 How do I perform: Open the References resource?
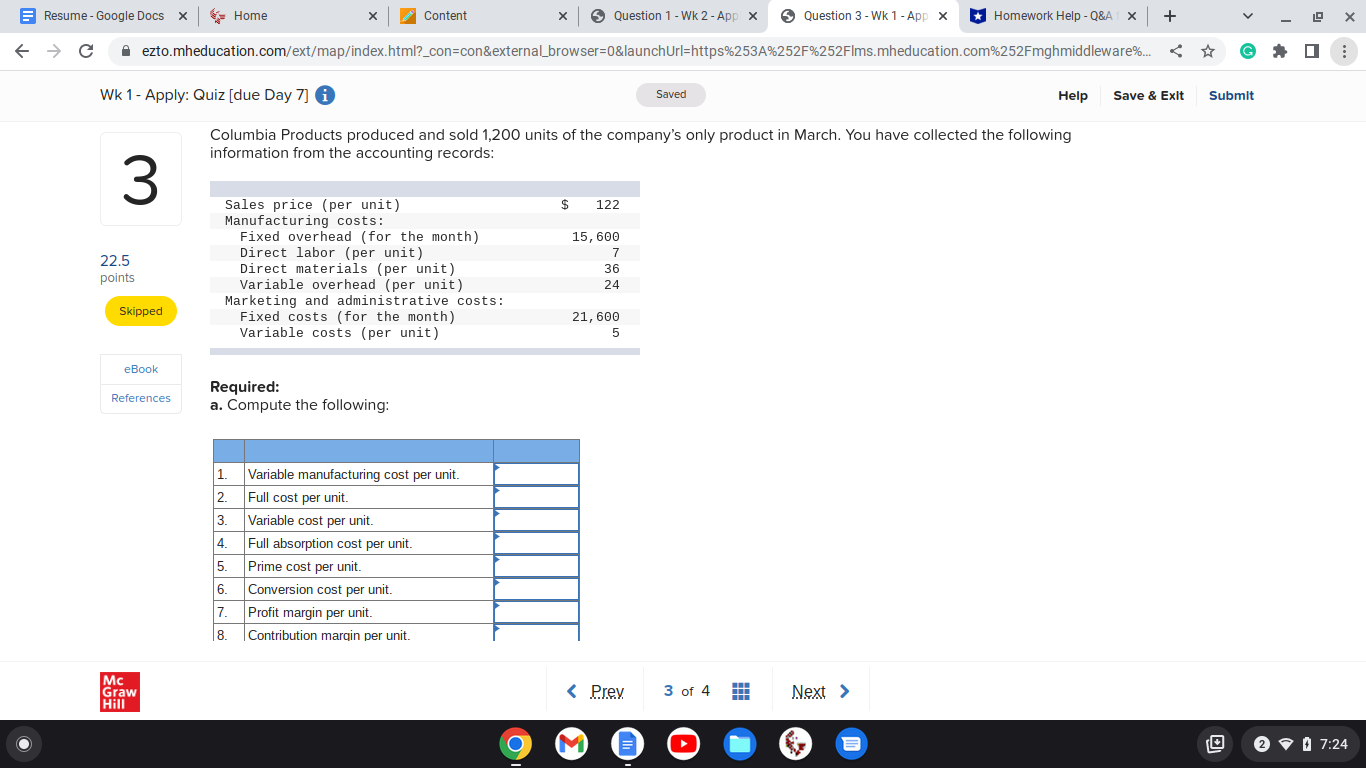pos(141,398)
